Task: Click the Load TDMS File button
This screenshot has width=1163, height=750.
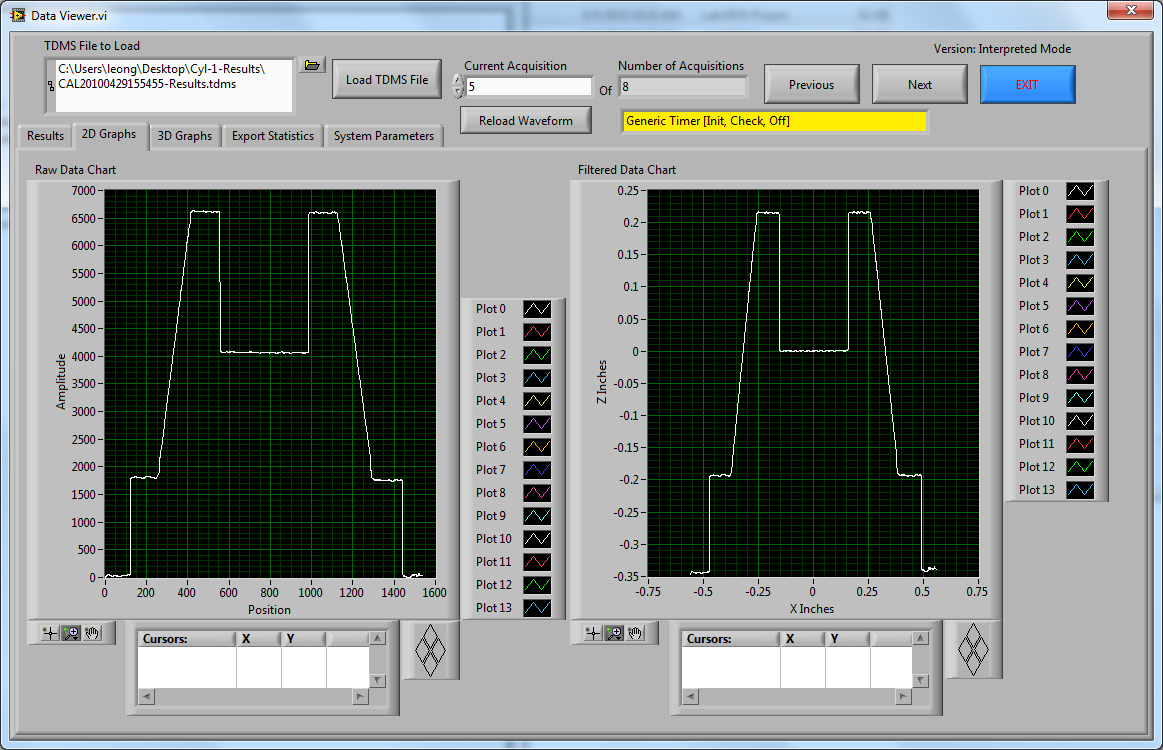Action: (386, 79)
